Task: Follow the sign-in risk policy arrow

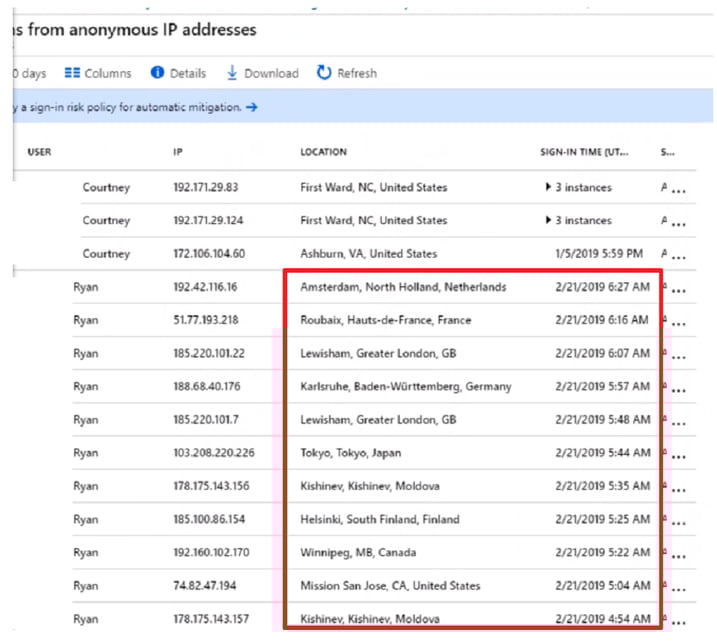Action: tap(251, 107)
